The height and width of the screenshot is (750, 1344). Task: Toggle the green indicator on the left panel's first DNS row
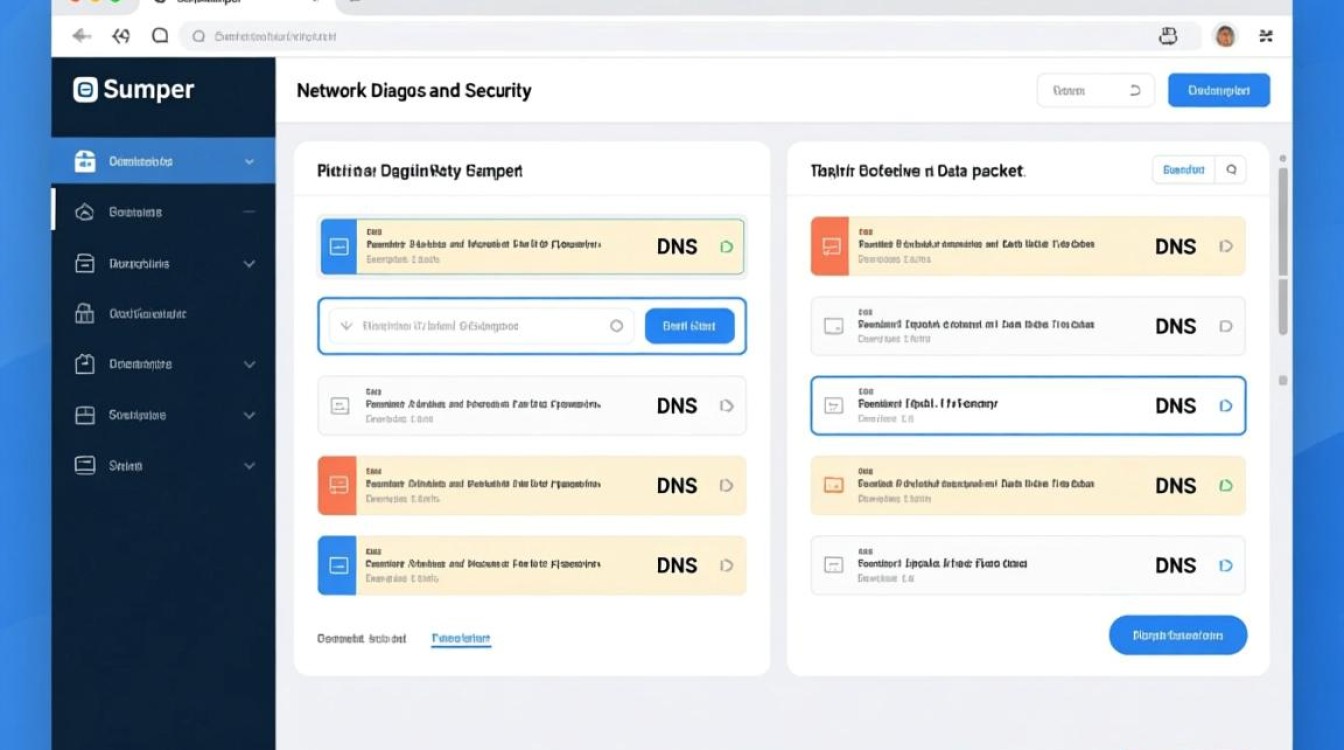click(x=727, y=246)
